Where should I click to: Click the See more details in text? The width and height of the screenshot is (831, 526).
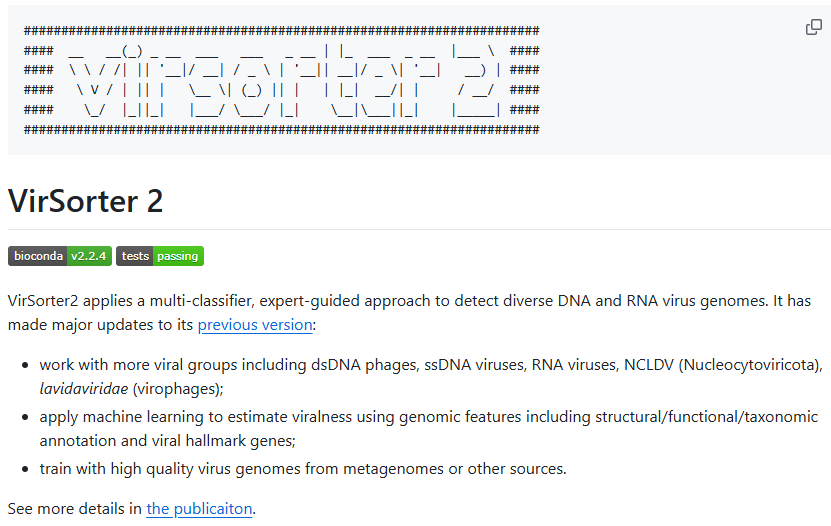75,509
